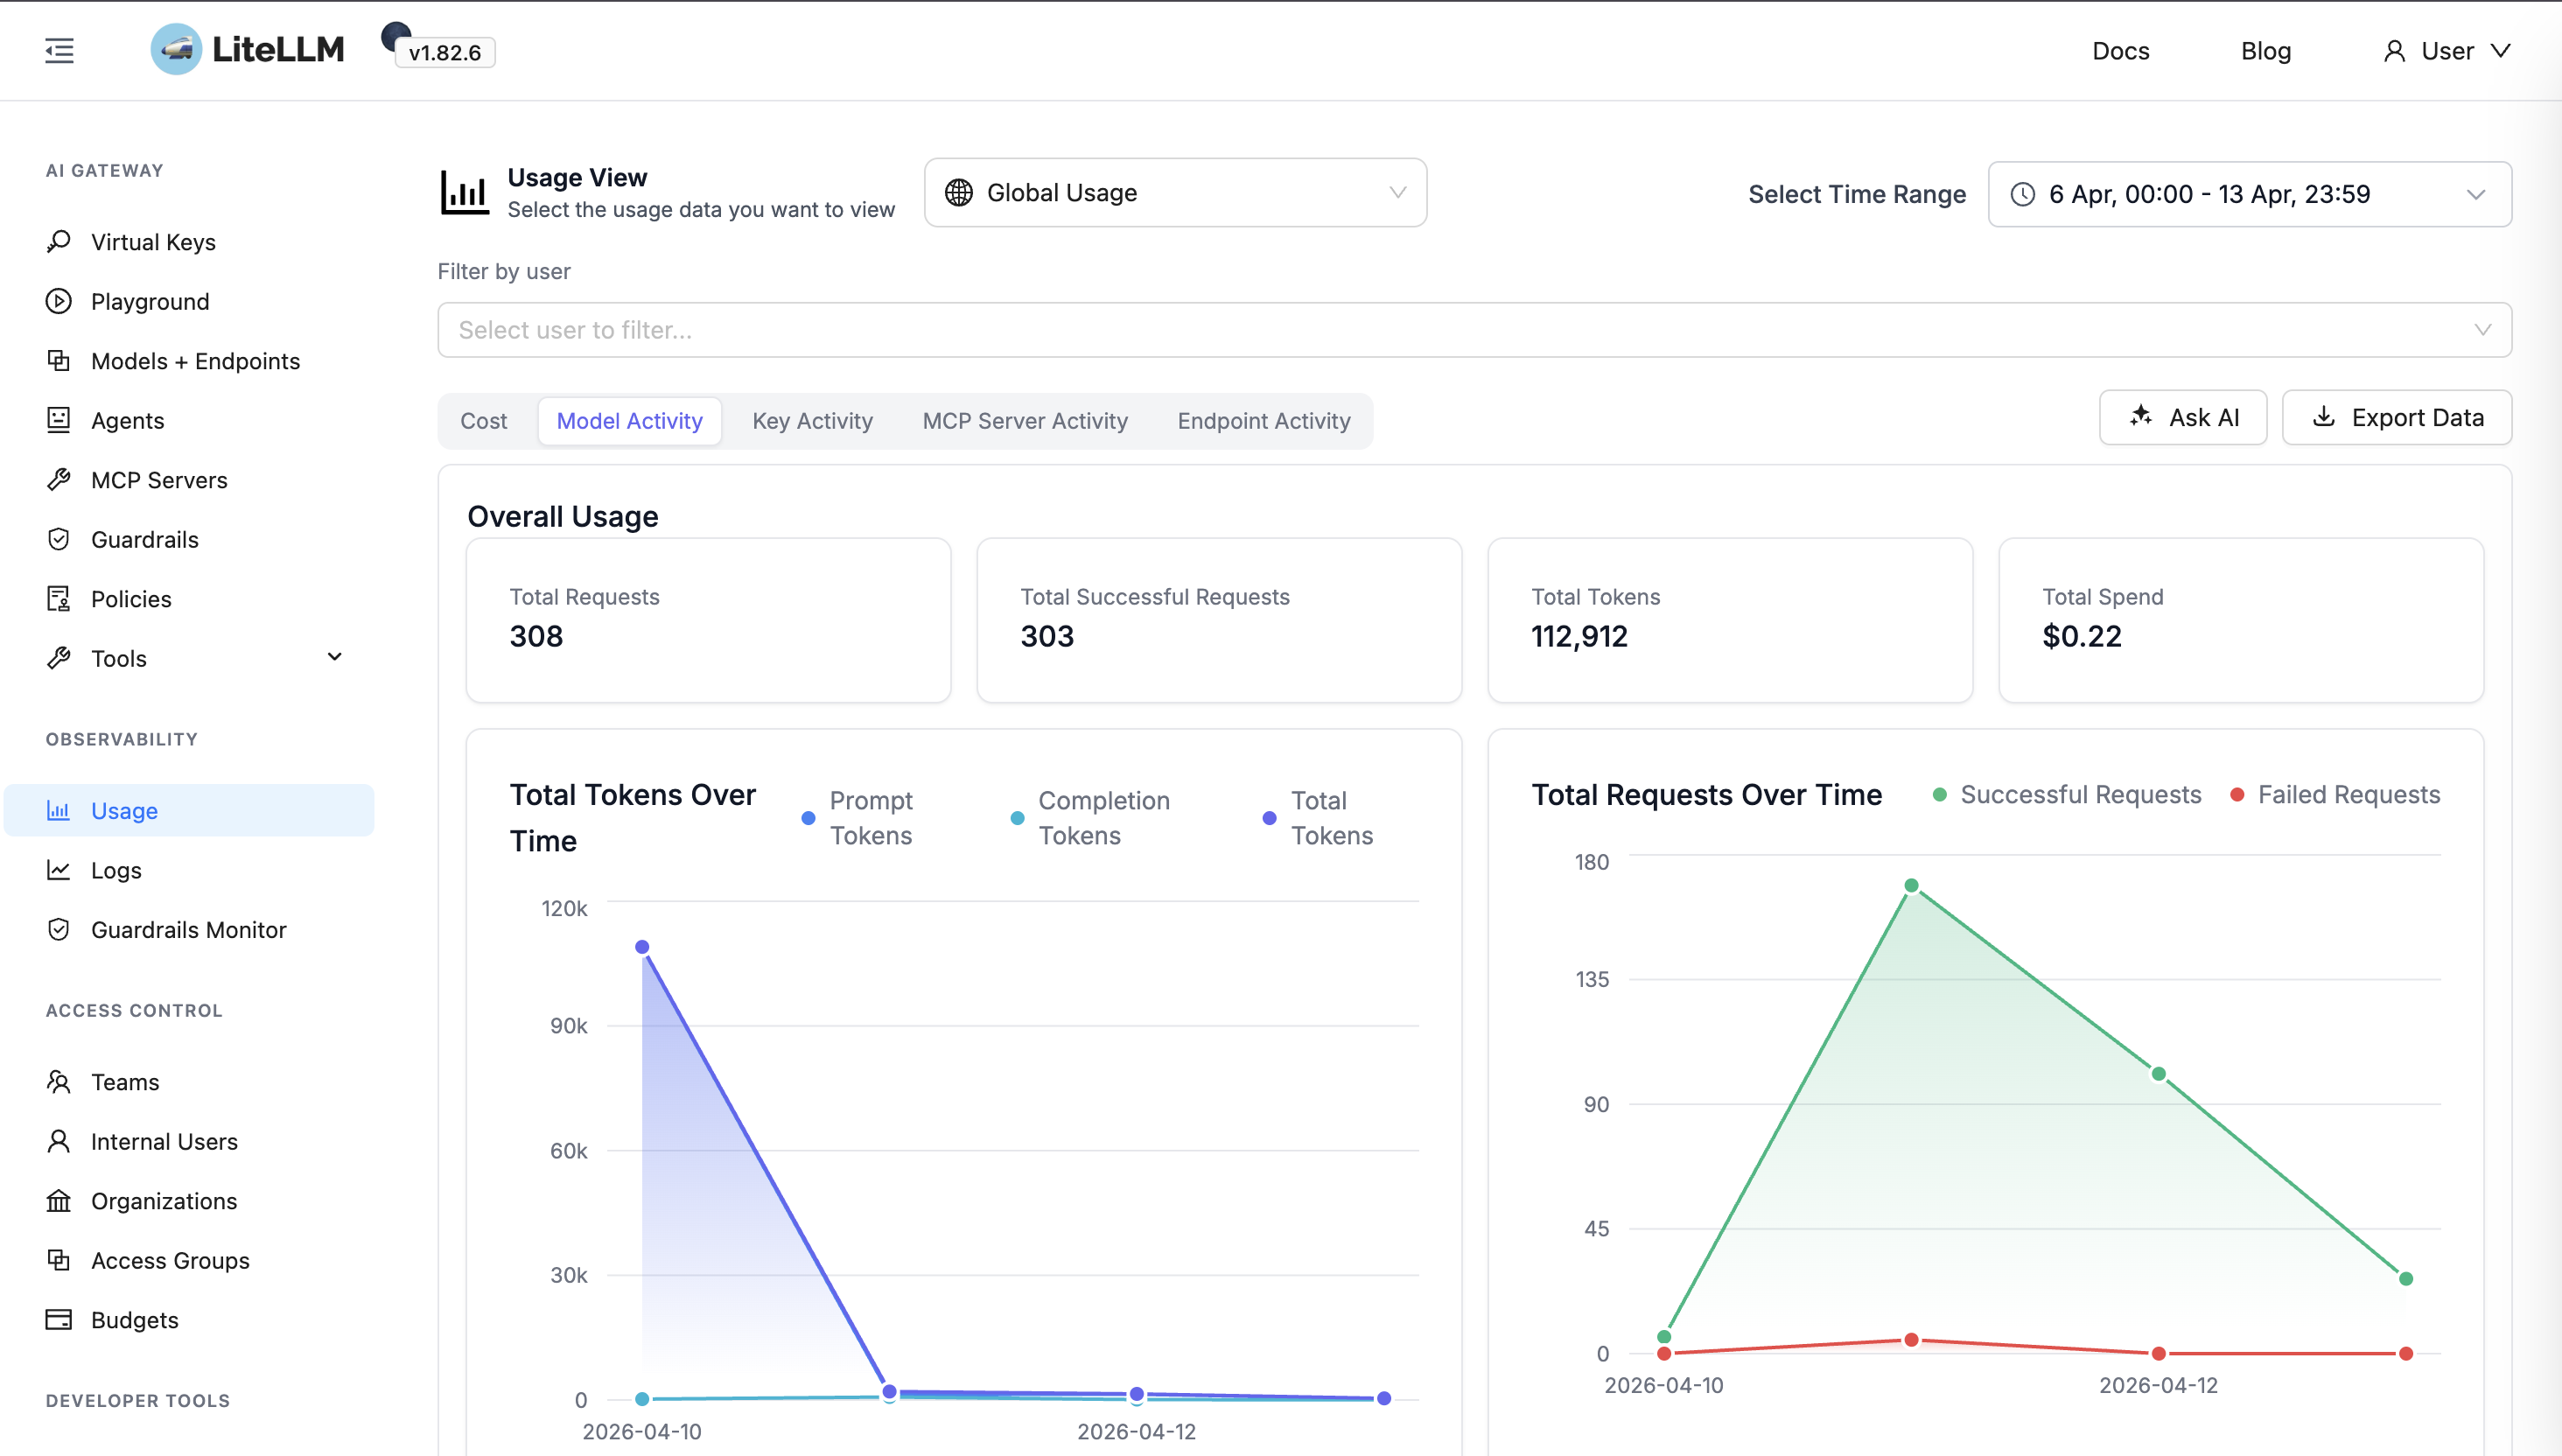
Task: Expand the Tools sidebar section
Action: 334,657
